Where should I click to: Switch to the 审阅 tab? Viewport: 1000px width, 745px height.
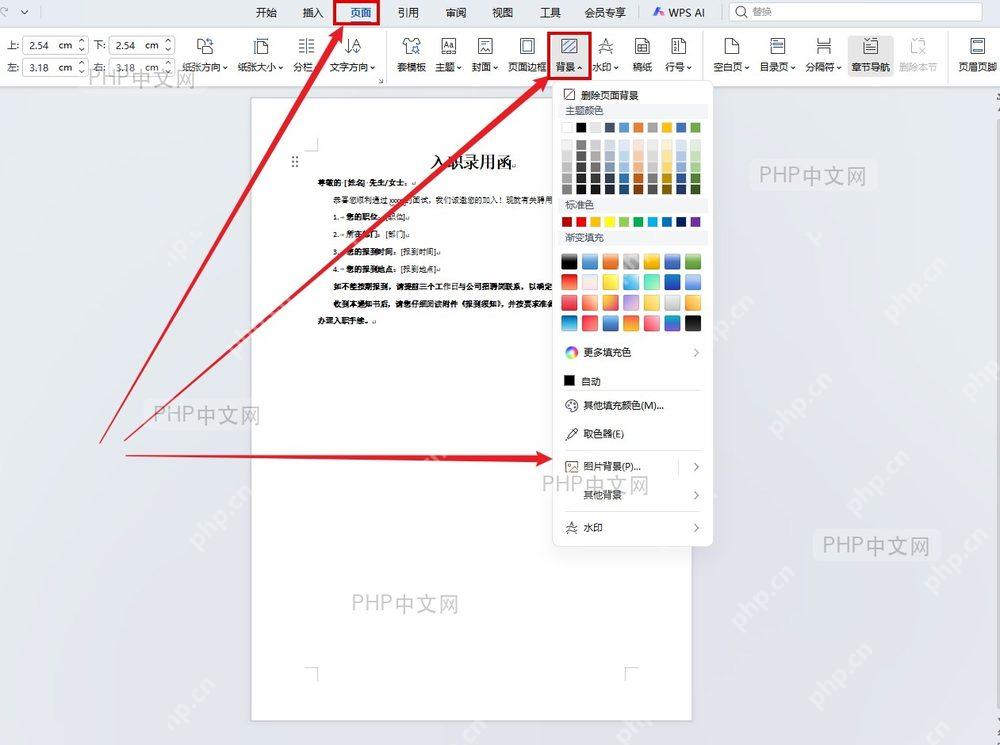[x=455, y=12]
